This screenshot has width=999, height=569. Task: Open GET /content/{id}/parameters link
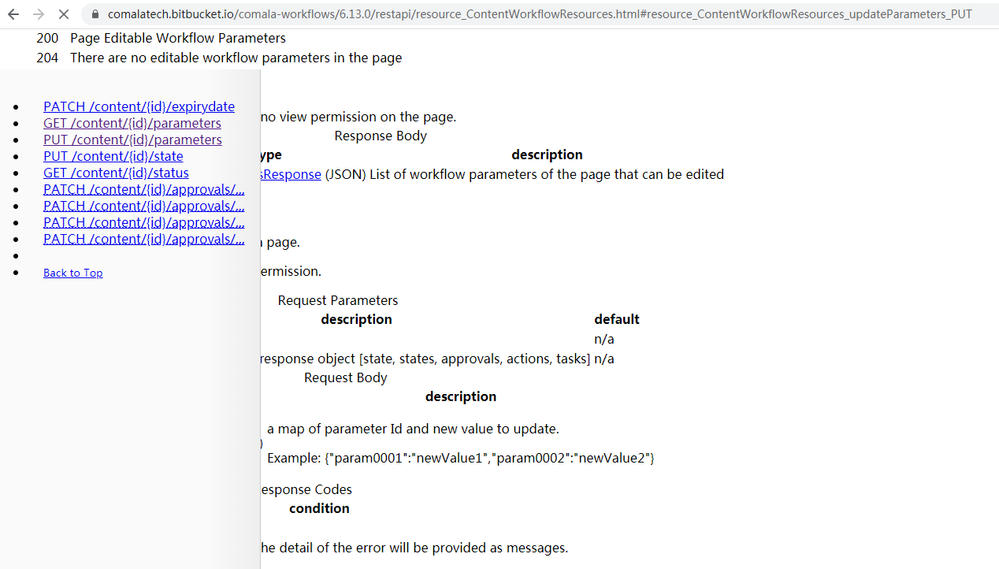pos(132,123)
